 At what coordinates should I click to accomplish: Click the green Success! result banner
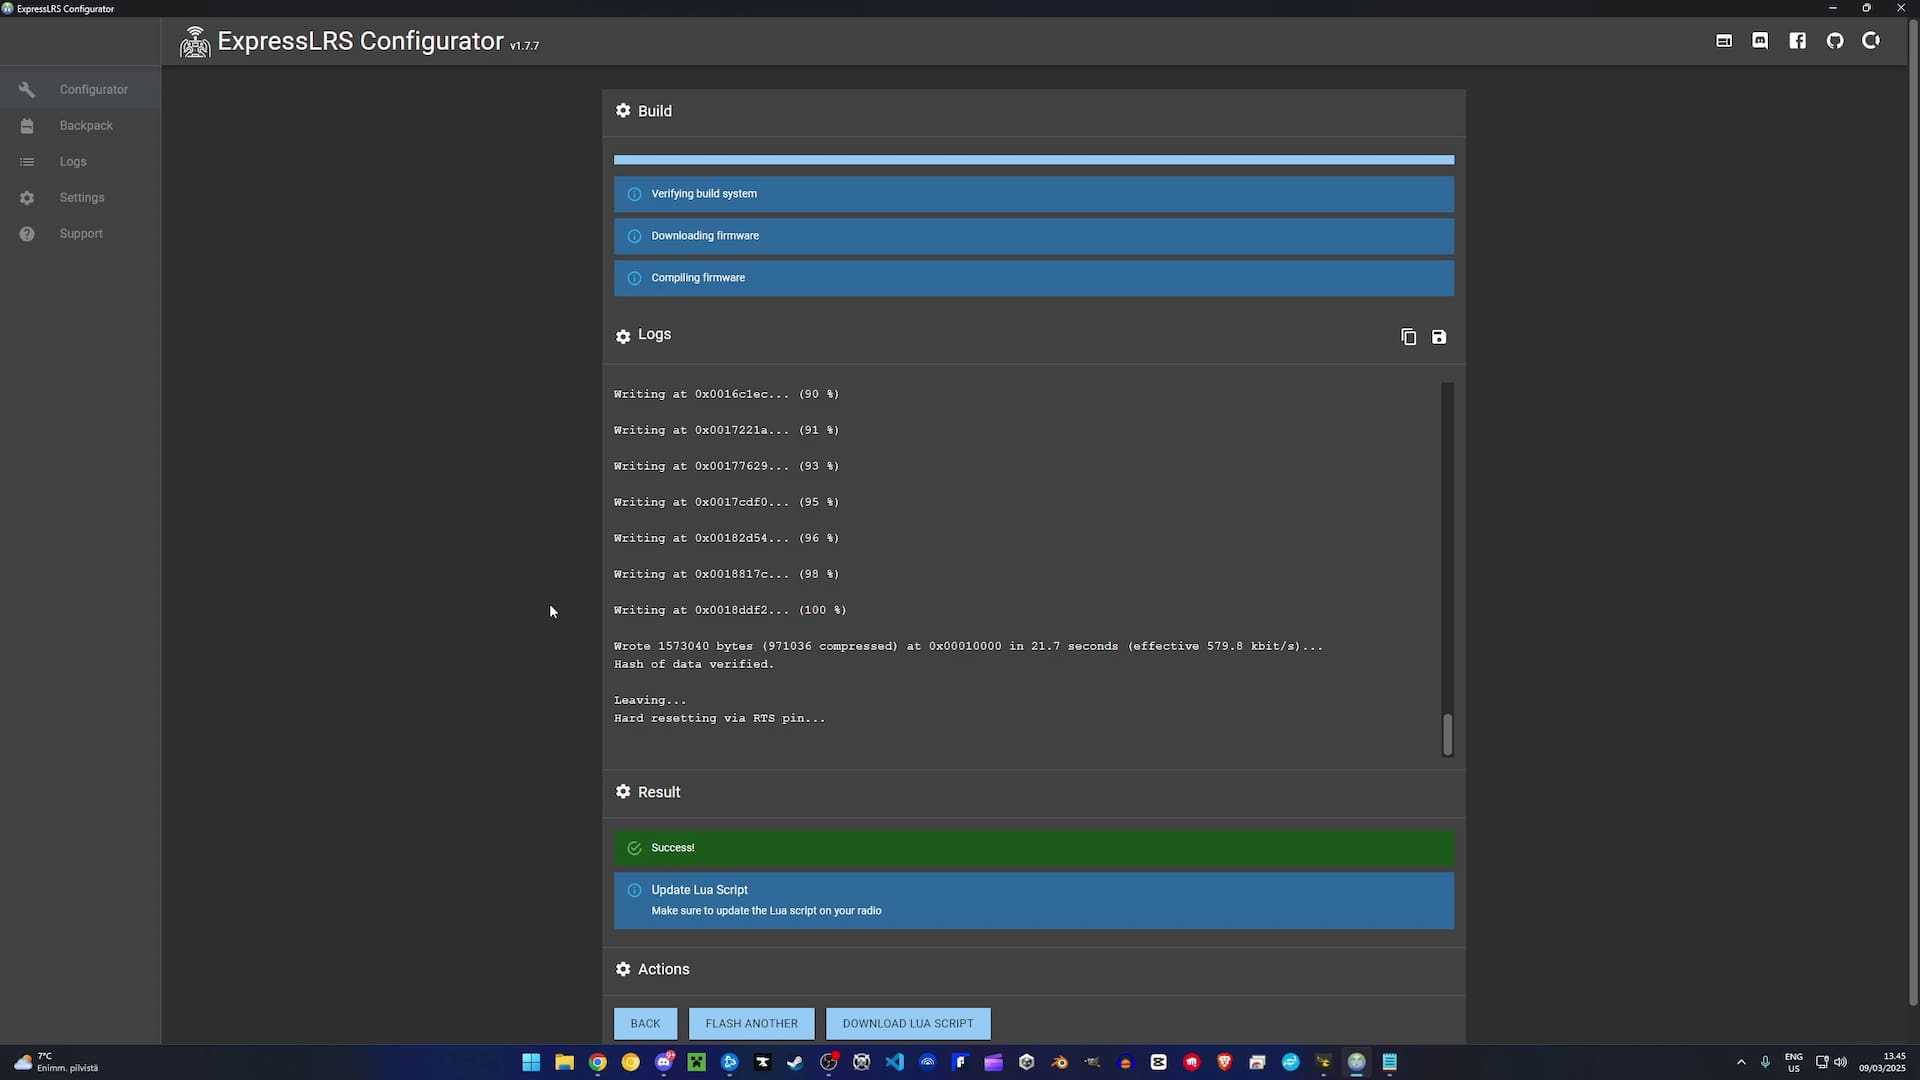pyautogui.click(x=1033, y=848)
